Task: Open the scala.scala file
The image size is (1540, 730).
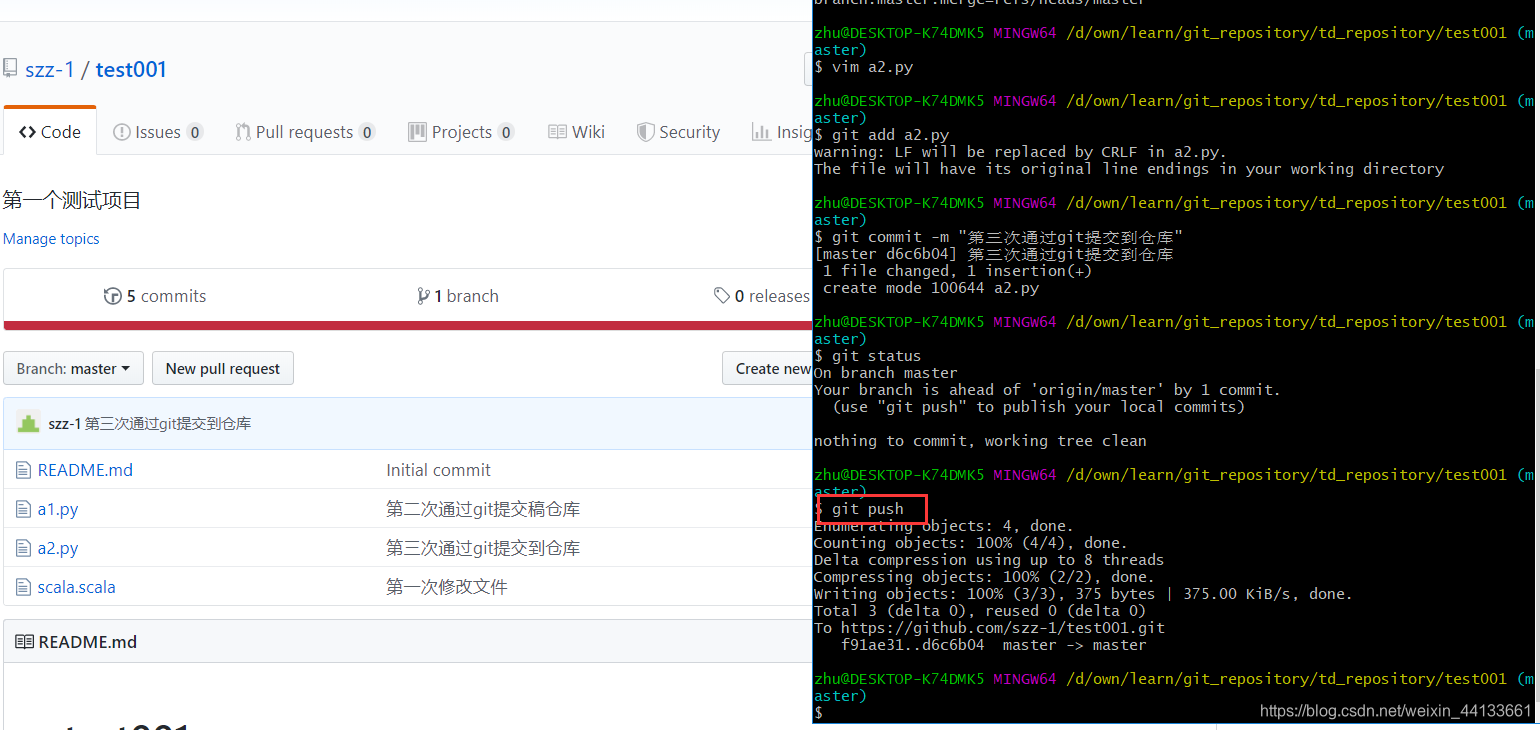Action: tap(77, 587)
